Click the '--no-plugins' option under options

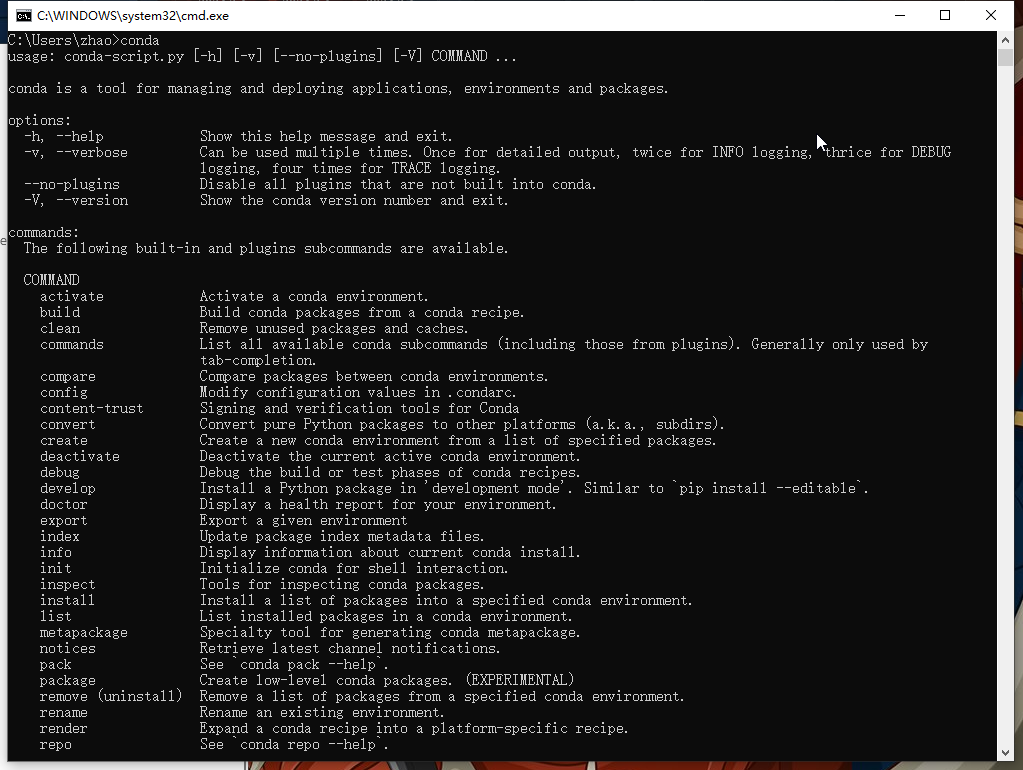point(71,184)
